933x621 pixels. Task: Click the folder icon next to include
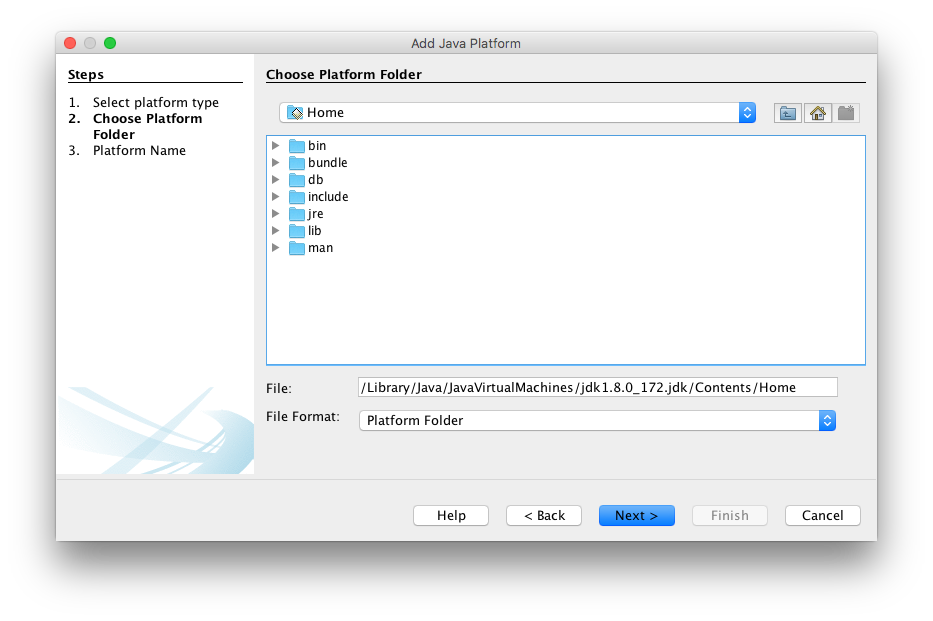pyautogui.click(x=297, y=196)
